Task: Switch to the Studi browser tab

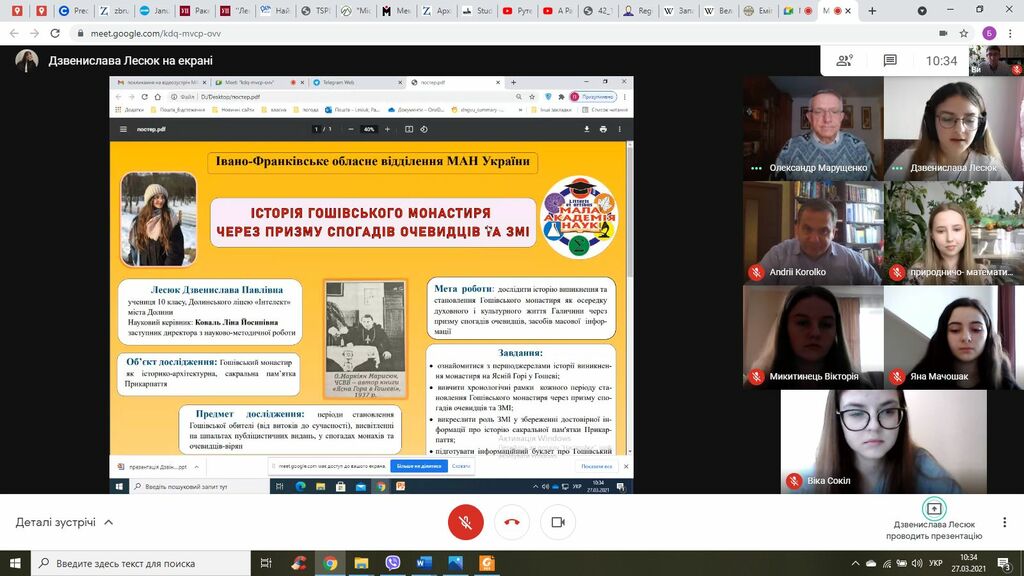Action: click(482, 11)
